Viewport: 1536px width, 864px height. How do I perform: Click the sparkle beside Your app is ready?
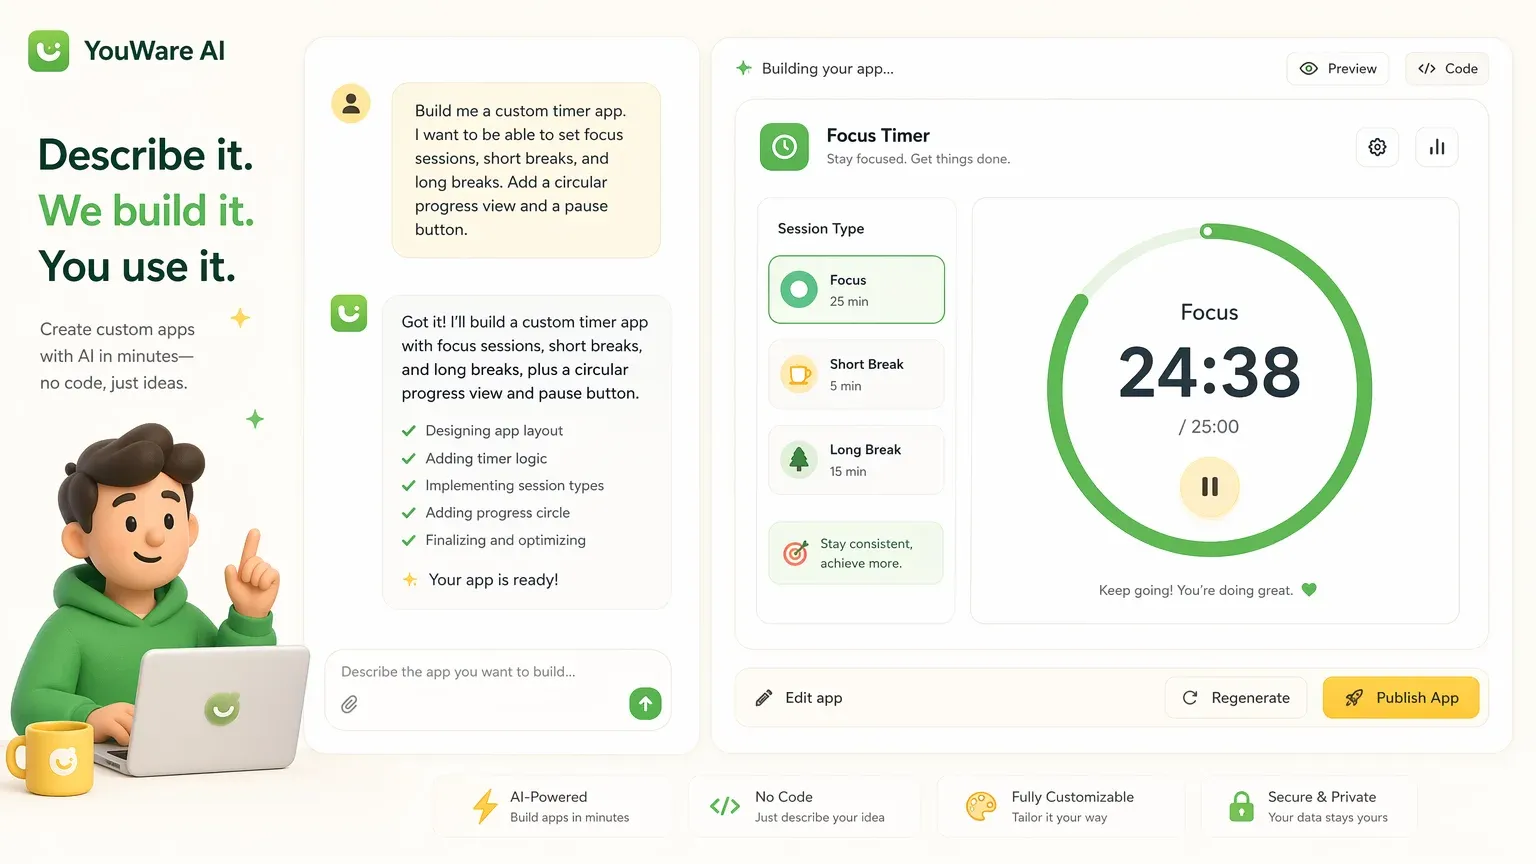[409, 580]
